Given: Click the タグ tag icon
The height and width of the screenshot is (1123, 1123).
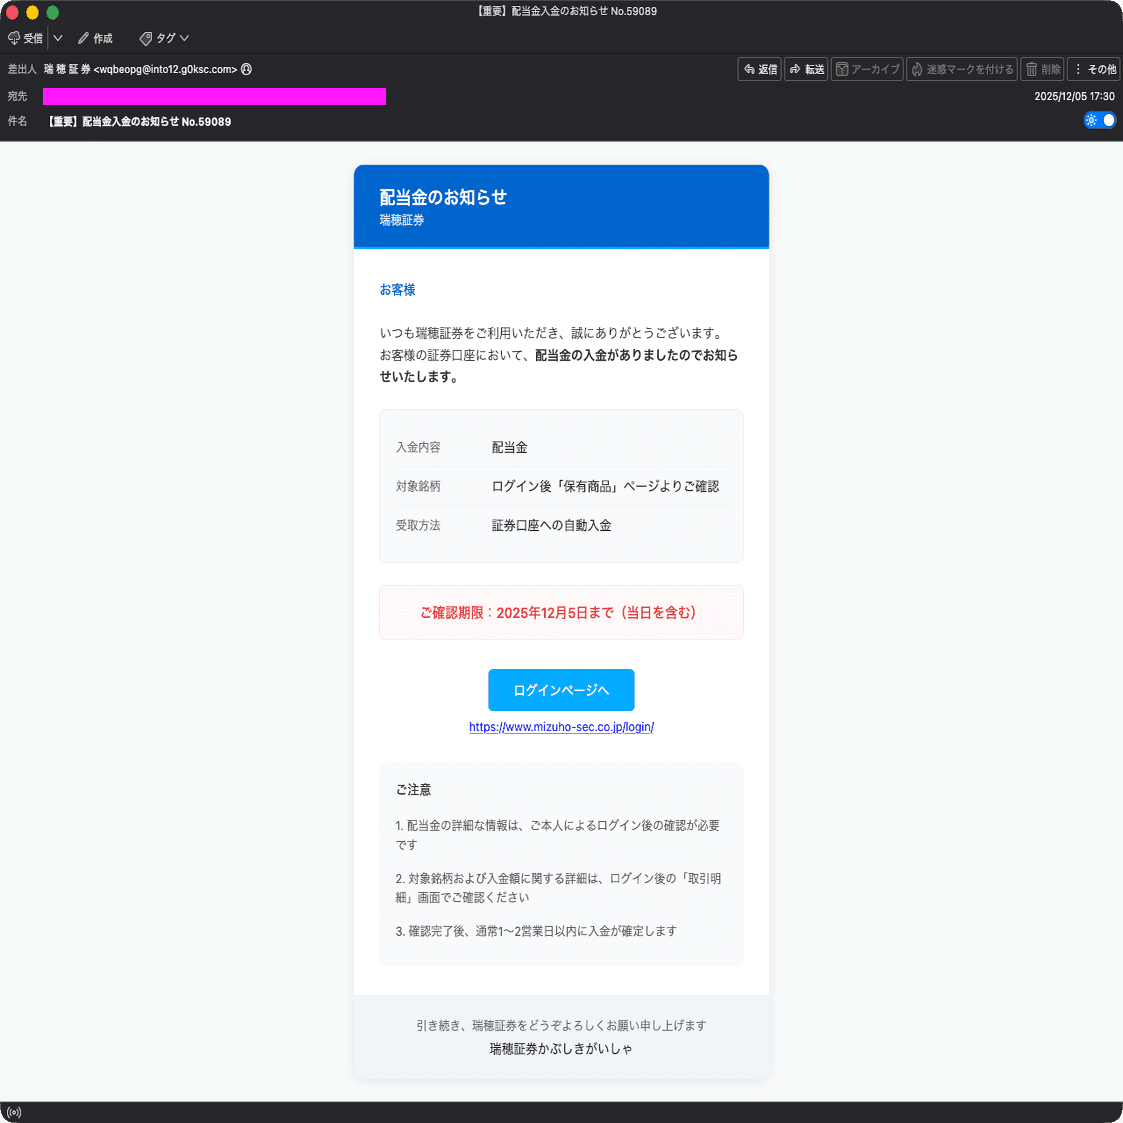Looking at the screenshot, I should [x=144, y=38].
